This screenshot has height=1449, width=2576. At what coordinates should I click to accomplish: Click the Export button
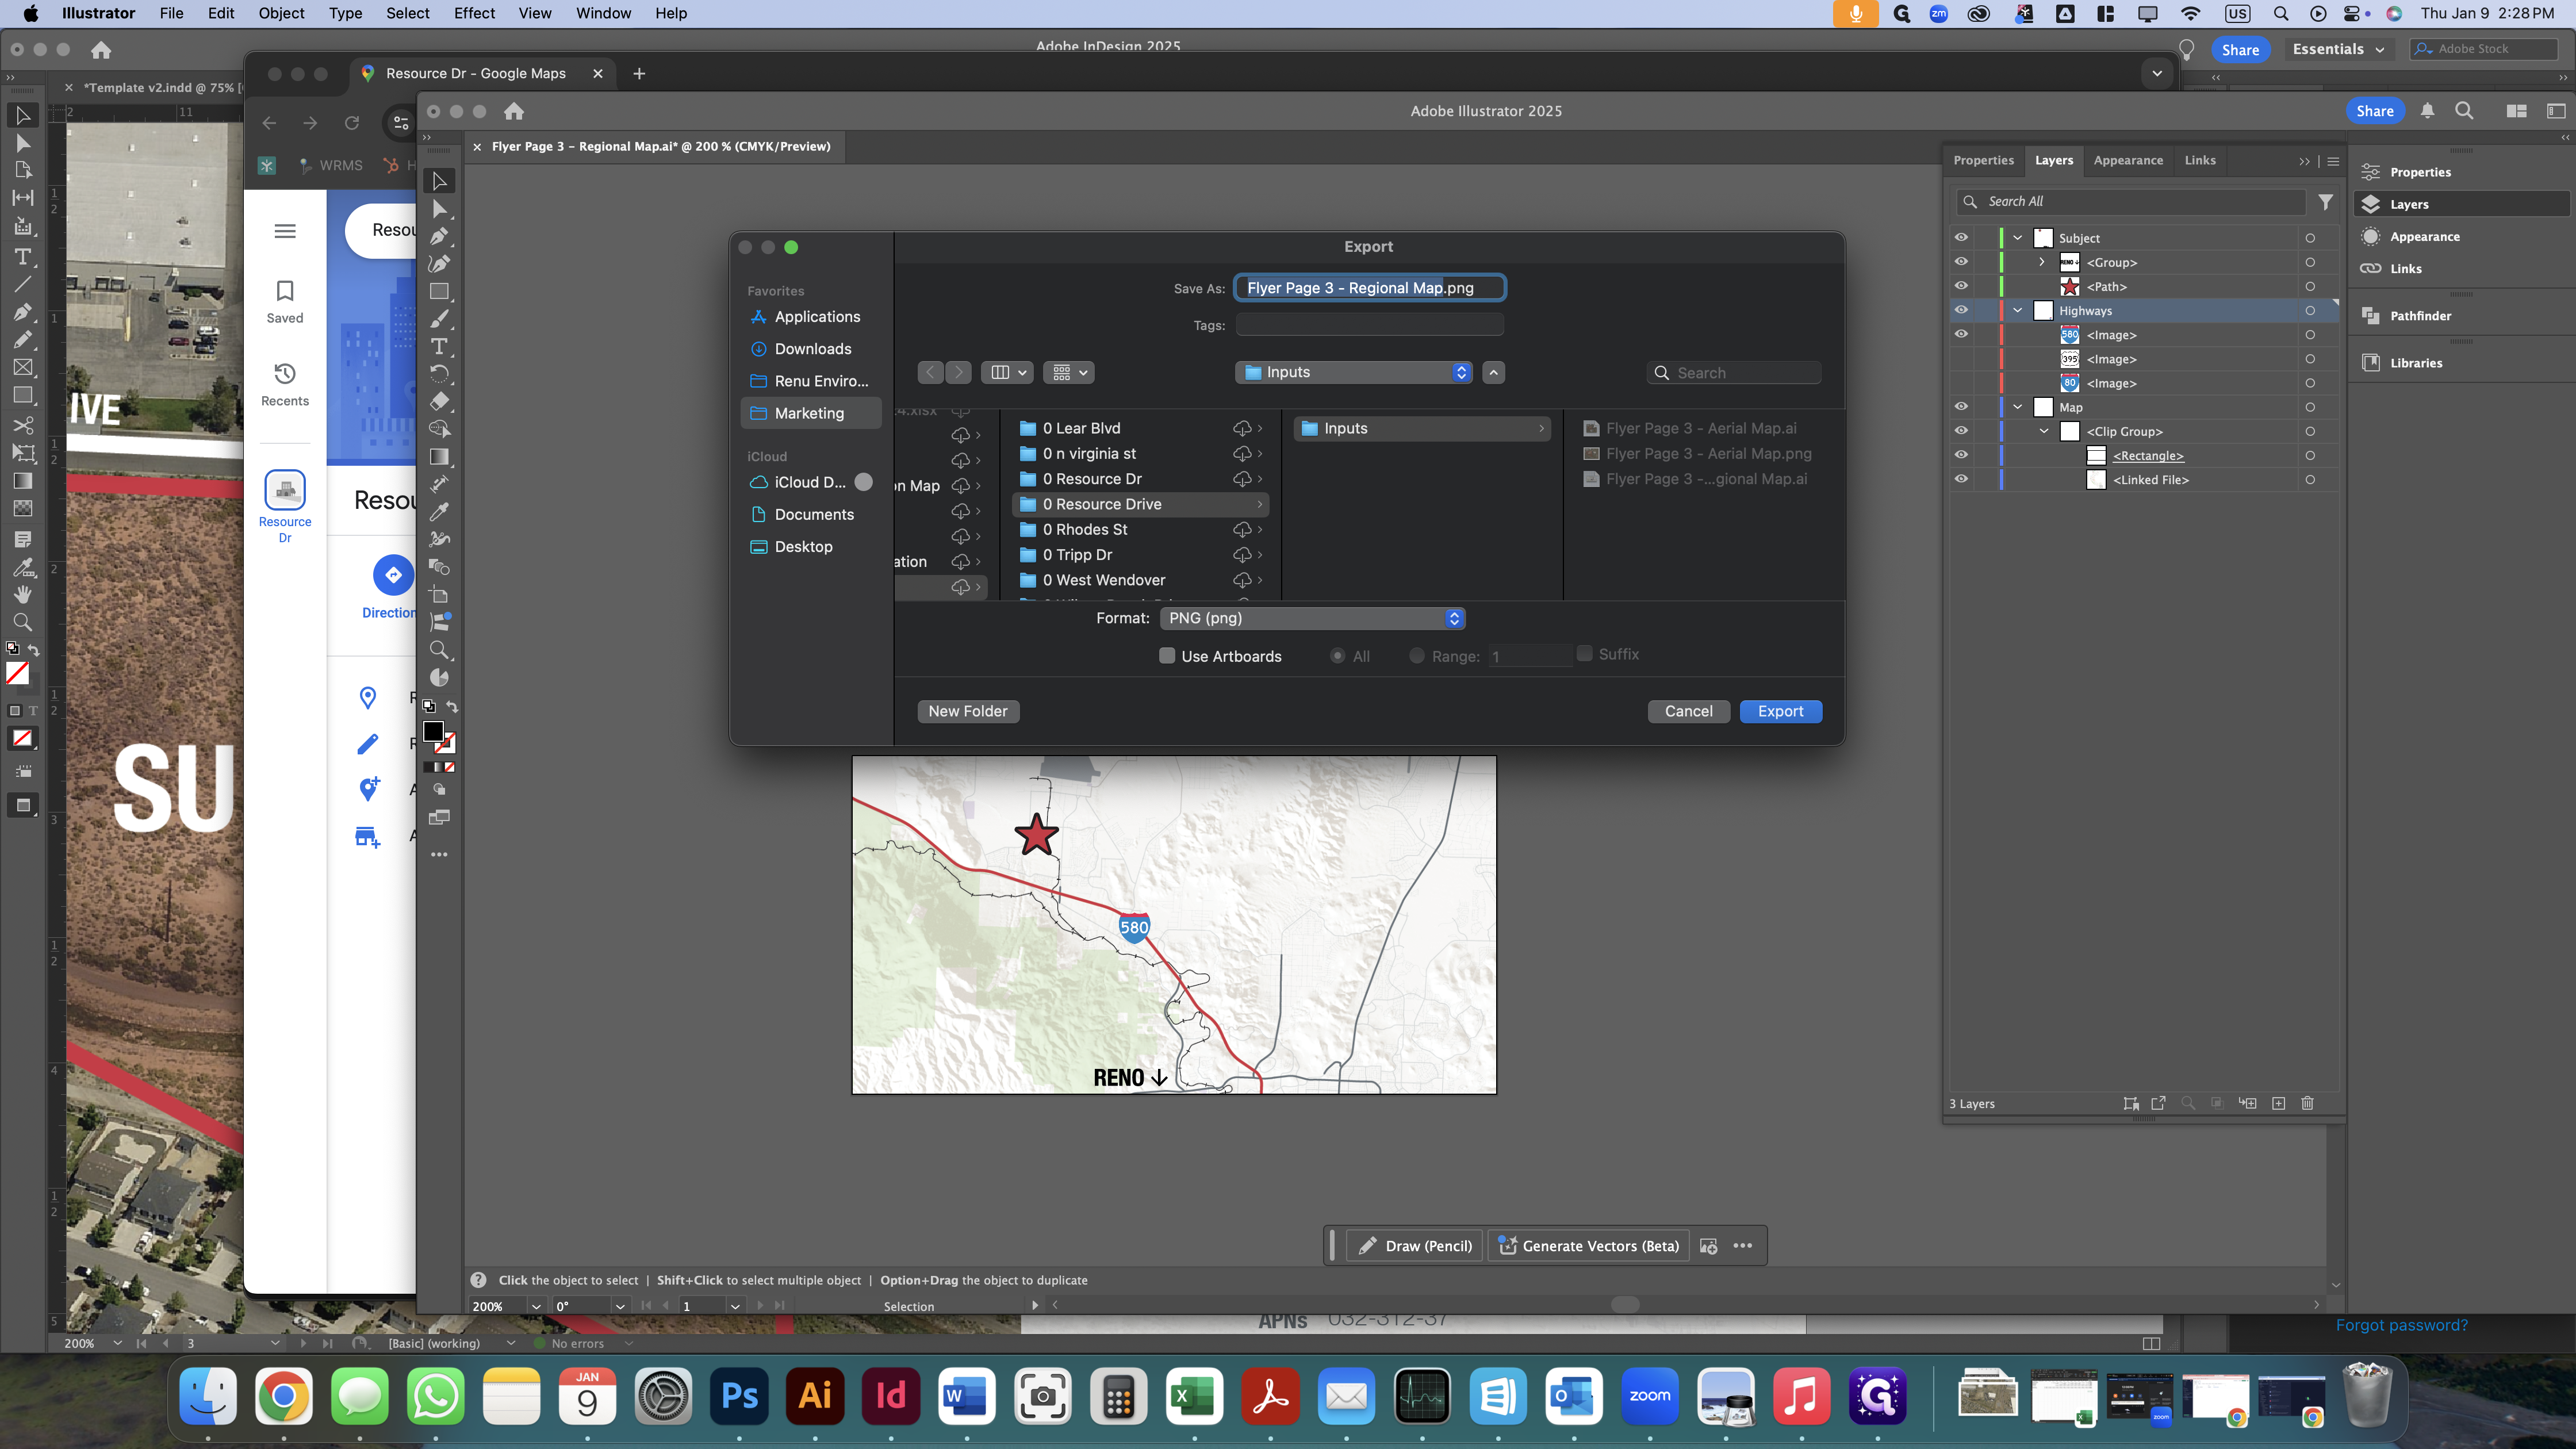tap(1780, 711)
